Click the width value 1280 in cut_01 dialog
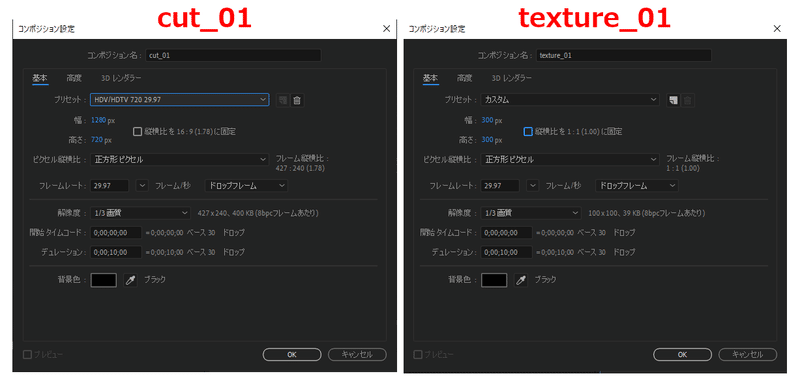This screenshot has height=385, width=800. pyautogui.click(x=98, y=120)
